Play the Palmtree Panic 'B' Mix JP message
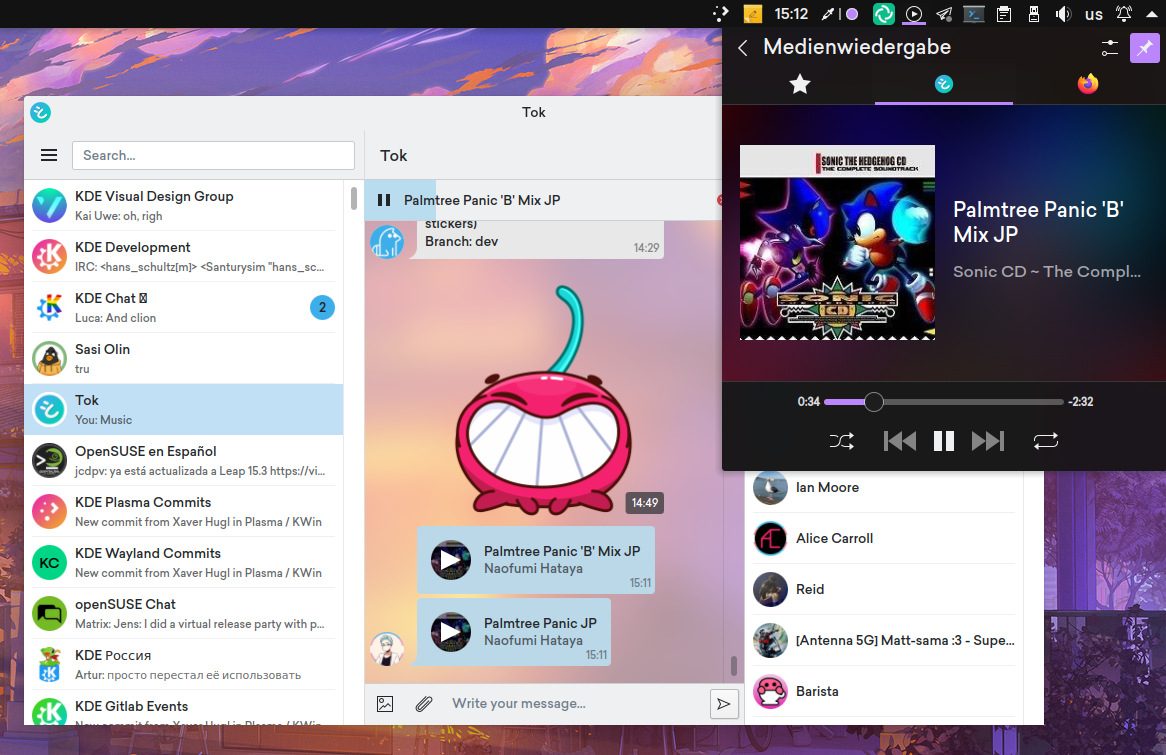 point(451,559)
